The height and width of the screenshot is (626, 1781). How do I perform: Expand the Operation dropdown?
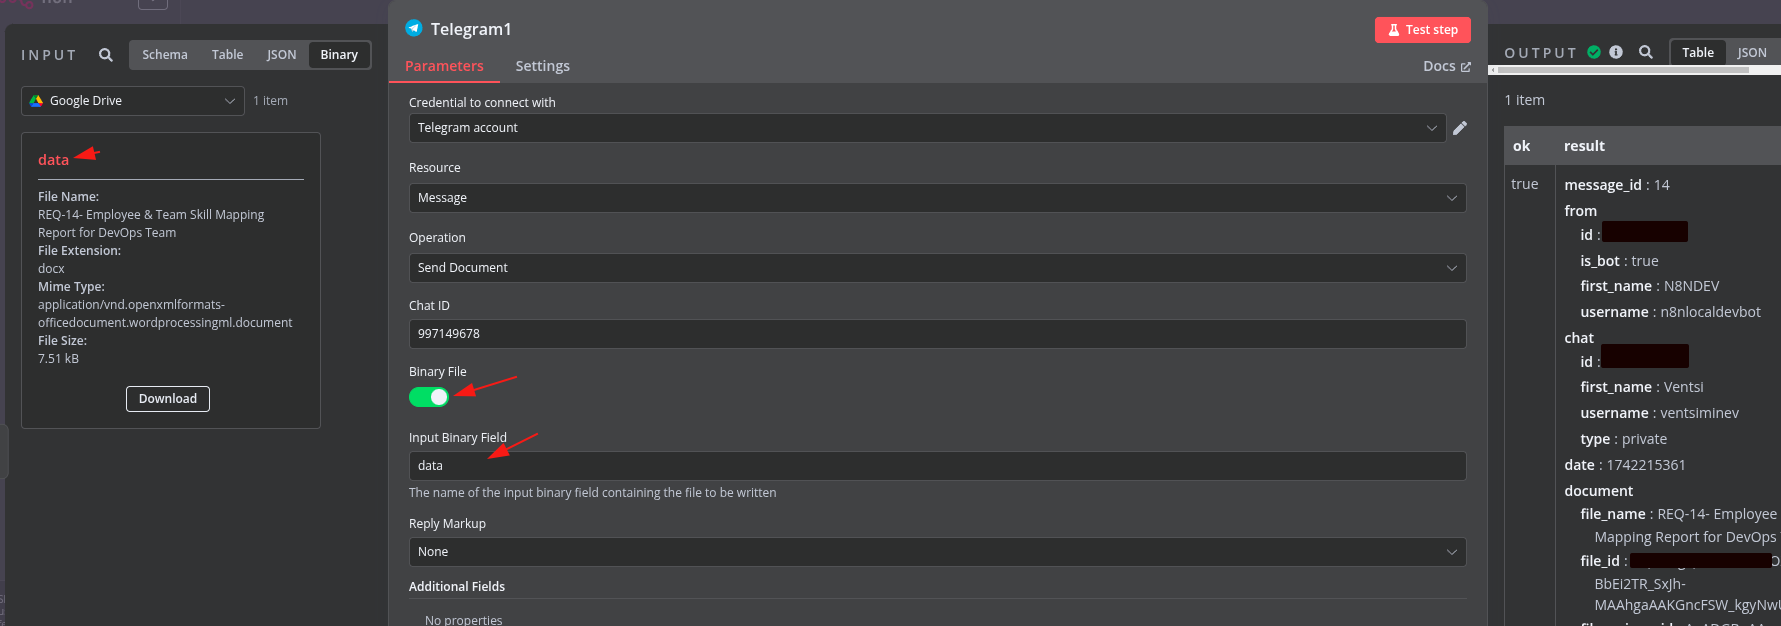click(937, 268)
